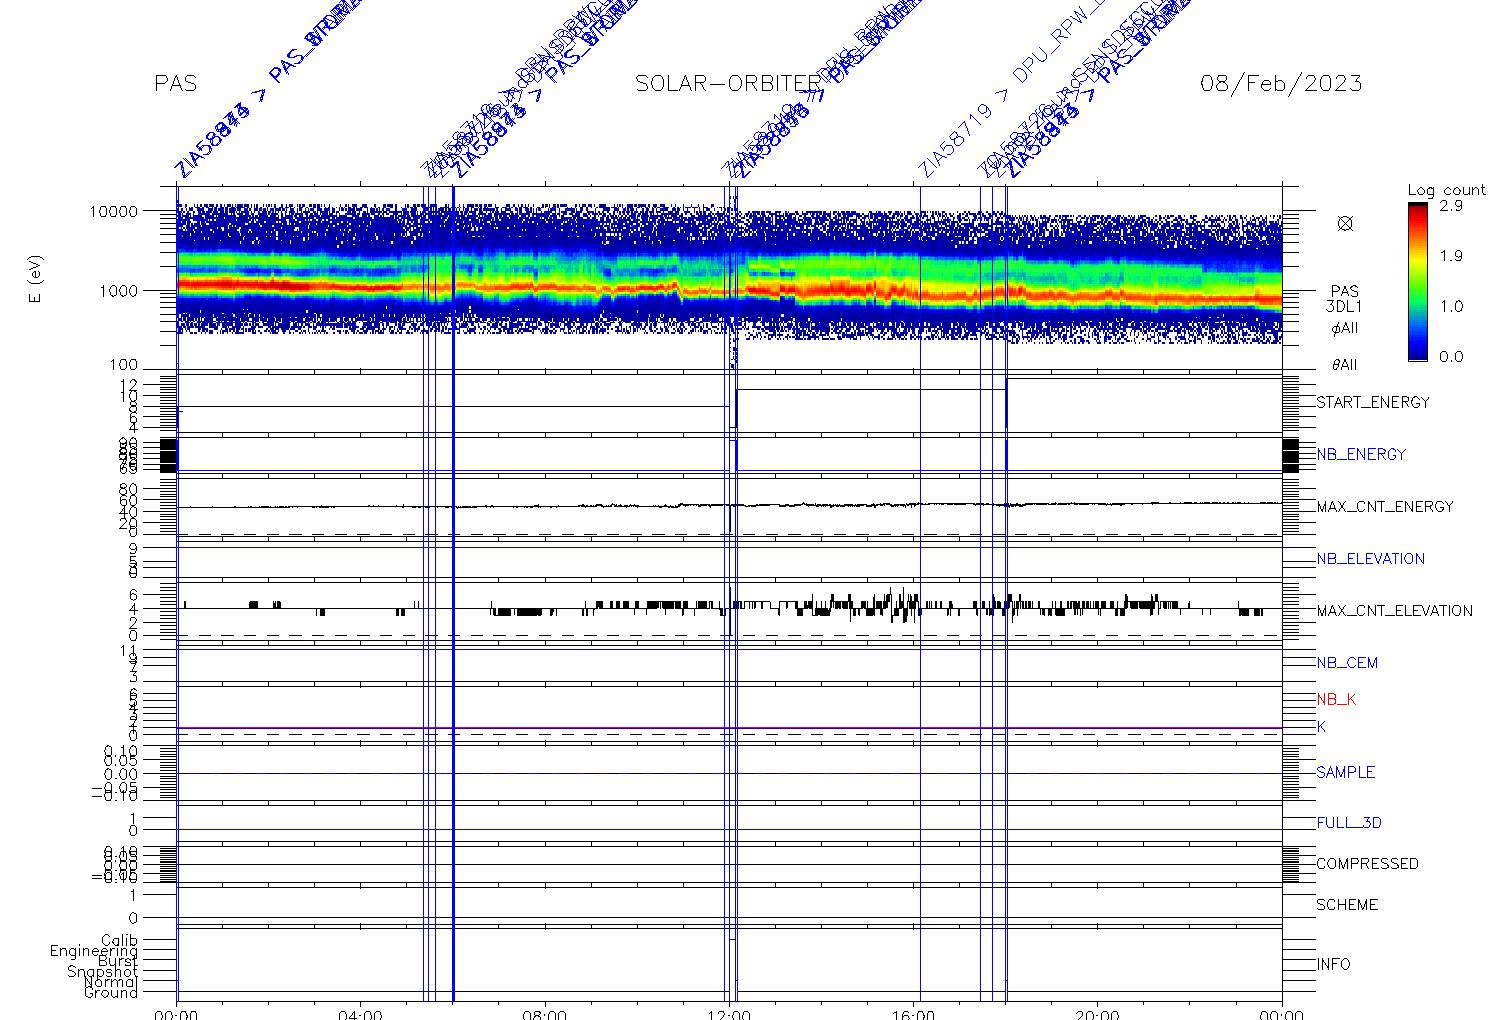Click the 0.0 color bar value

pos(1451,357)
